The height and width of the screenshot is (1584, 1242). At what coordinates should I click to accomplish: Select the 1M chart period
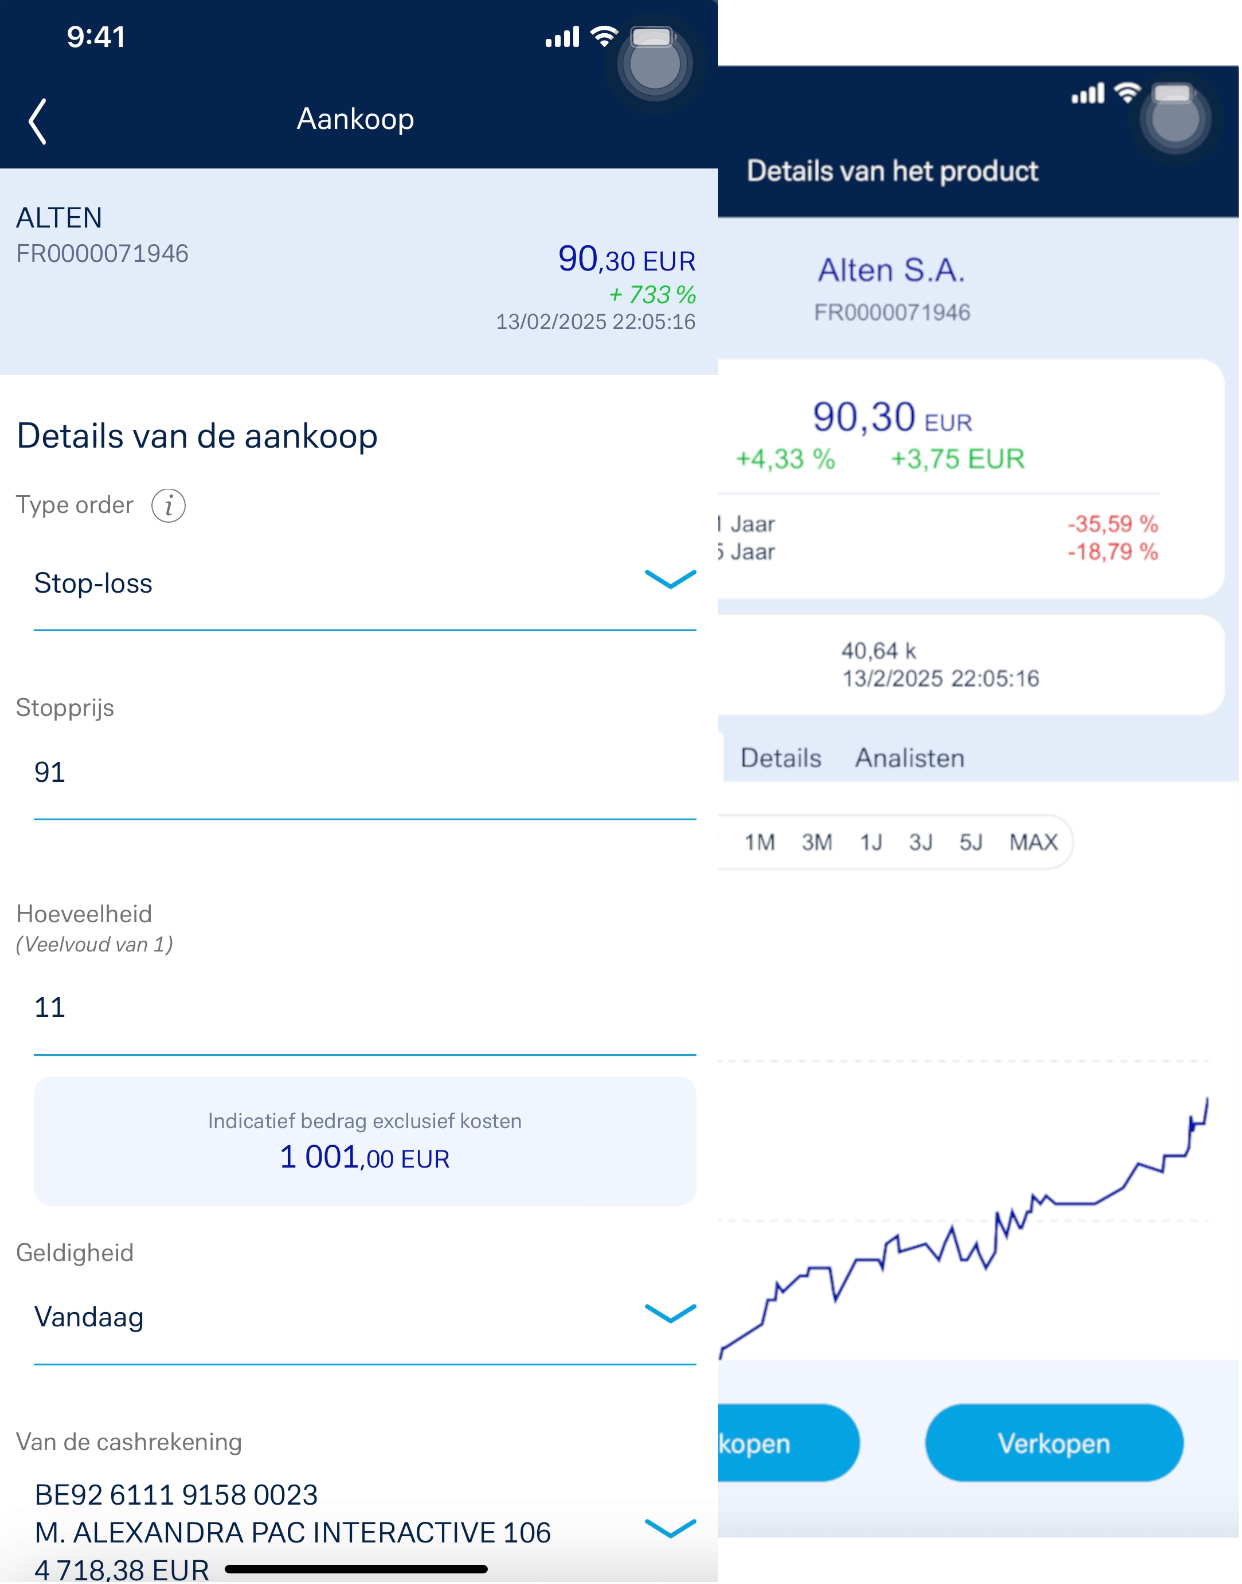pyautogui.click(x=759, y=842)
